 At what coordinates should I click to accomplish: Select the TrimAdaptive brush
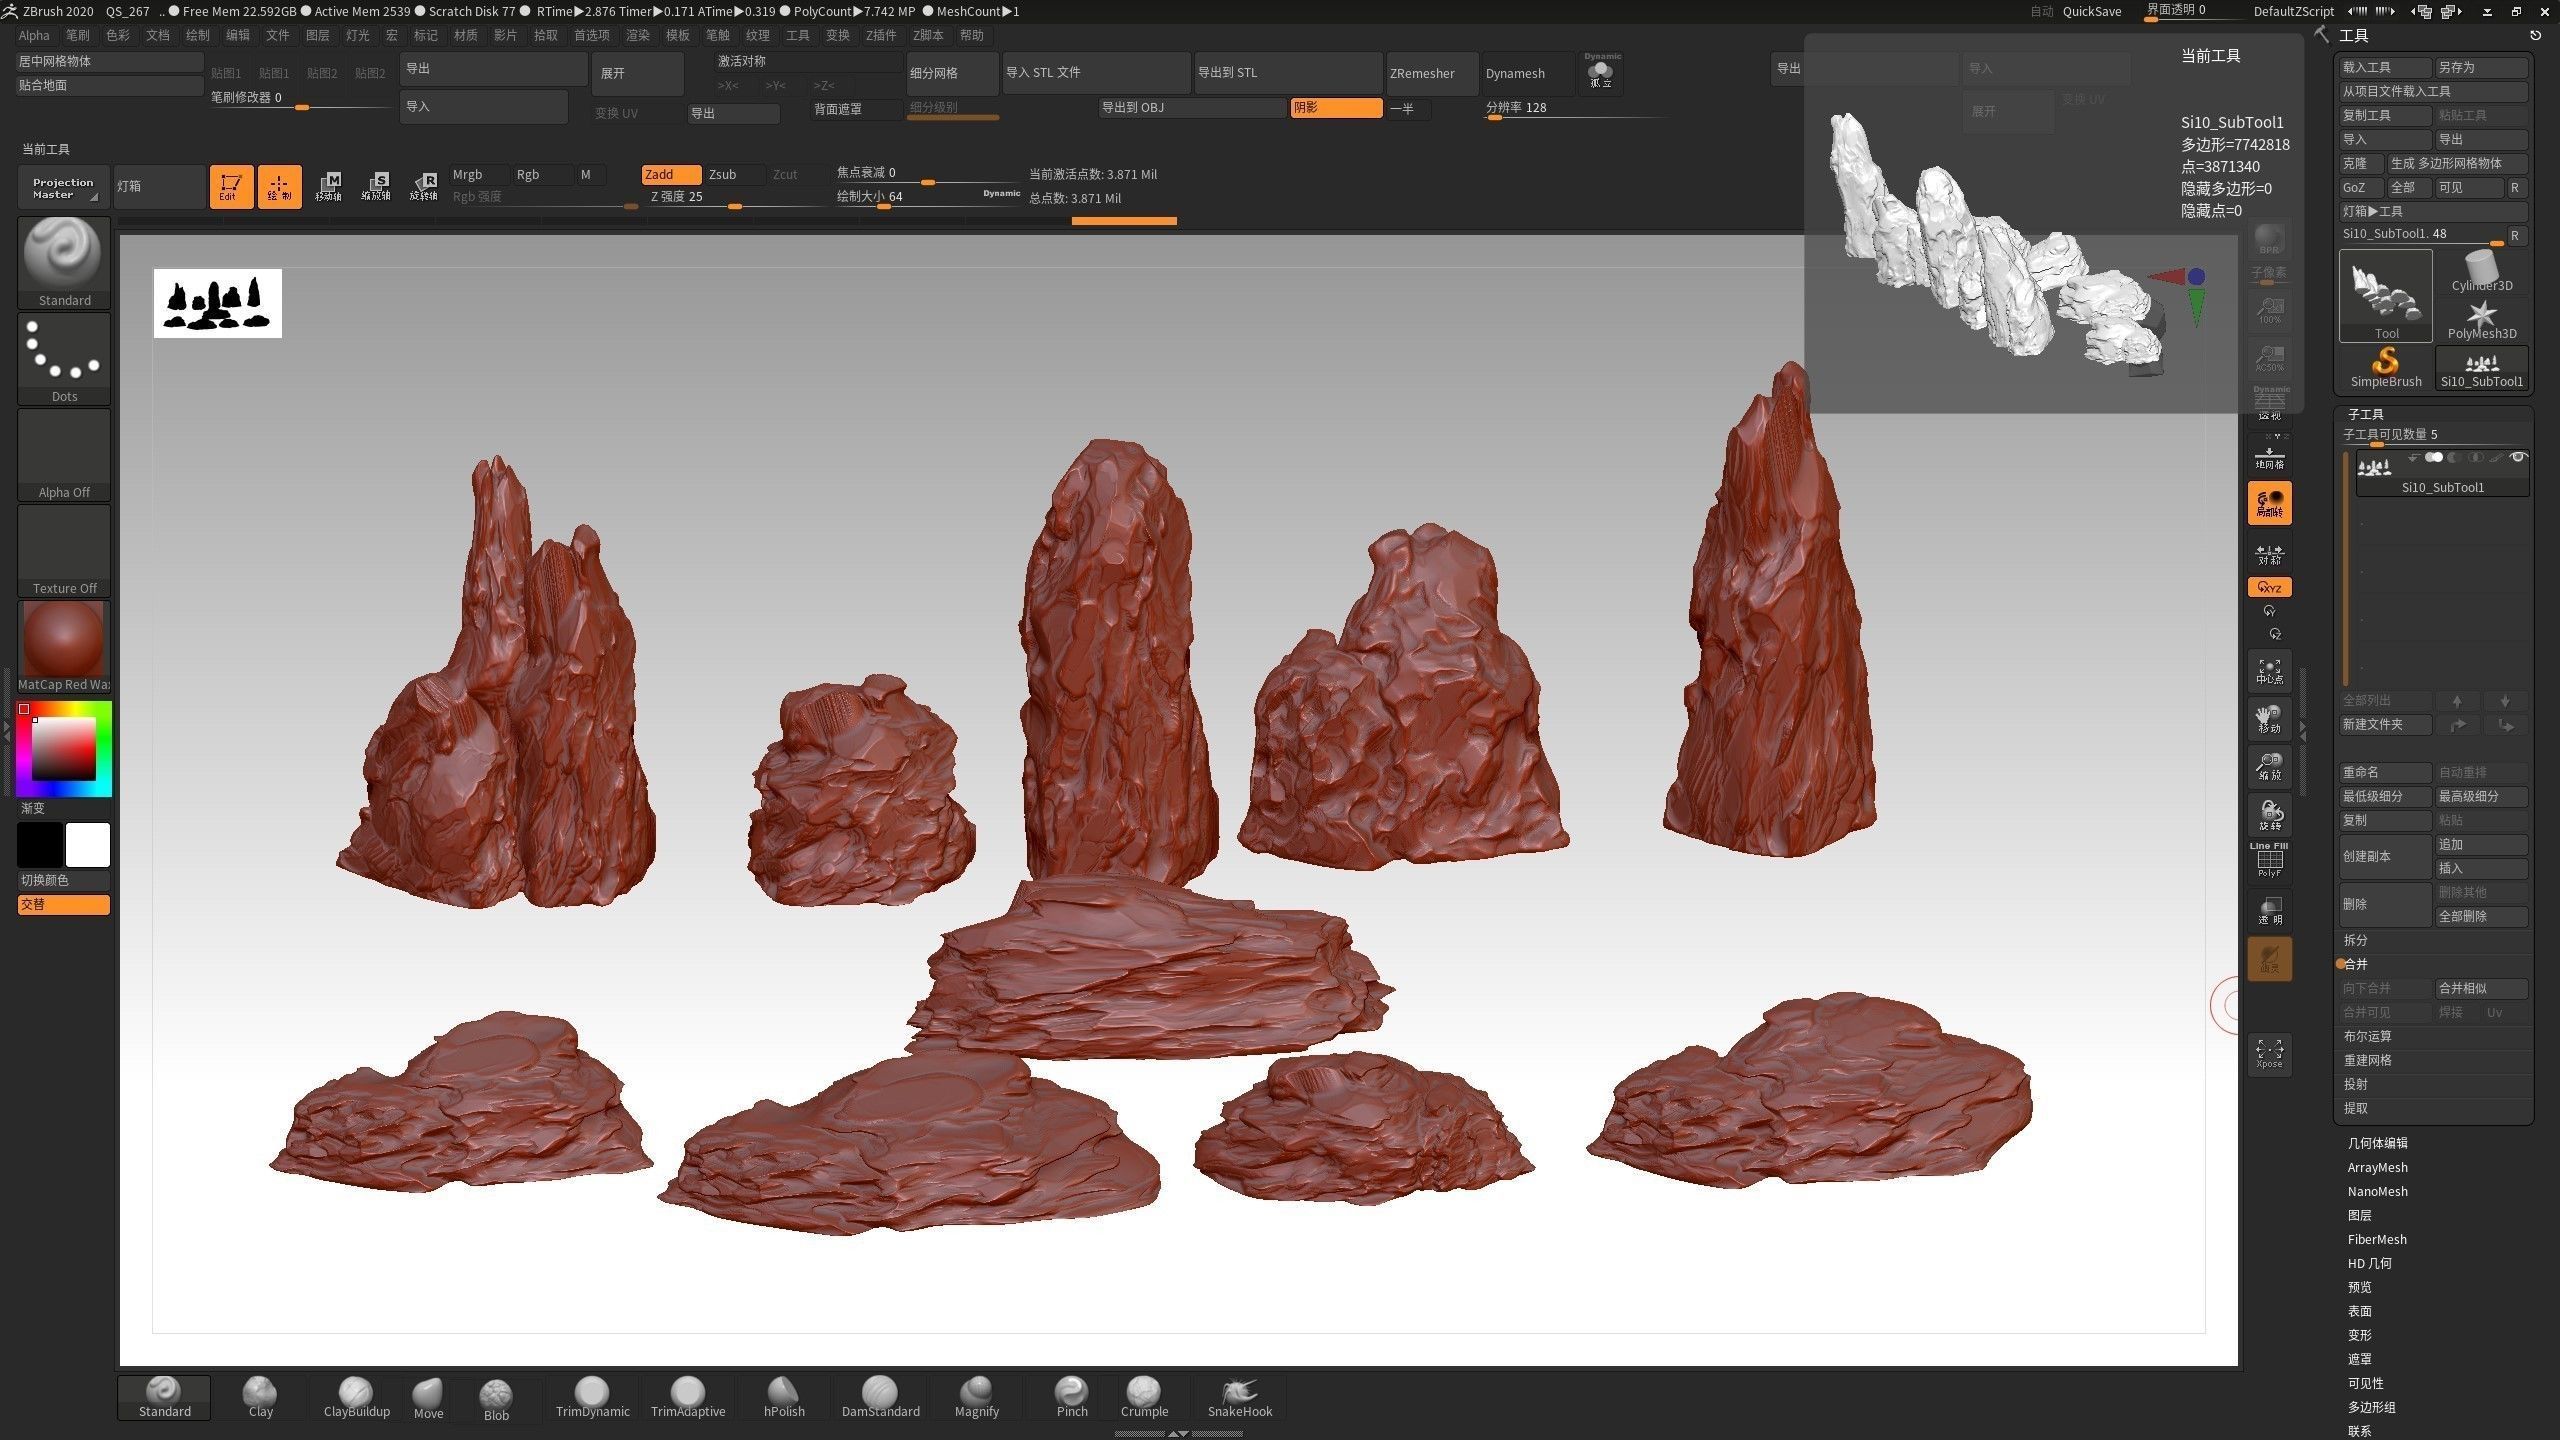click(x=688, y=1397)
